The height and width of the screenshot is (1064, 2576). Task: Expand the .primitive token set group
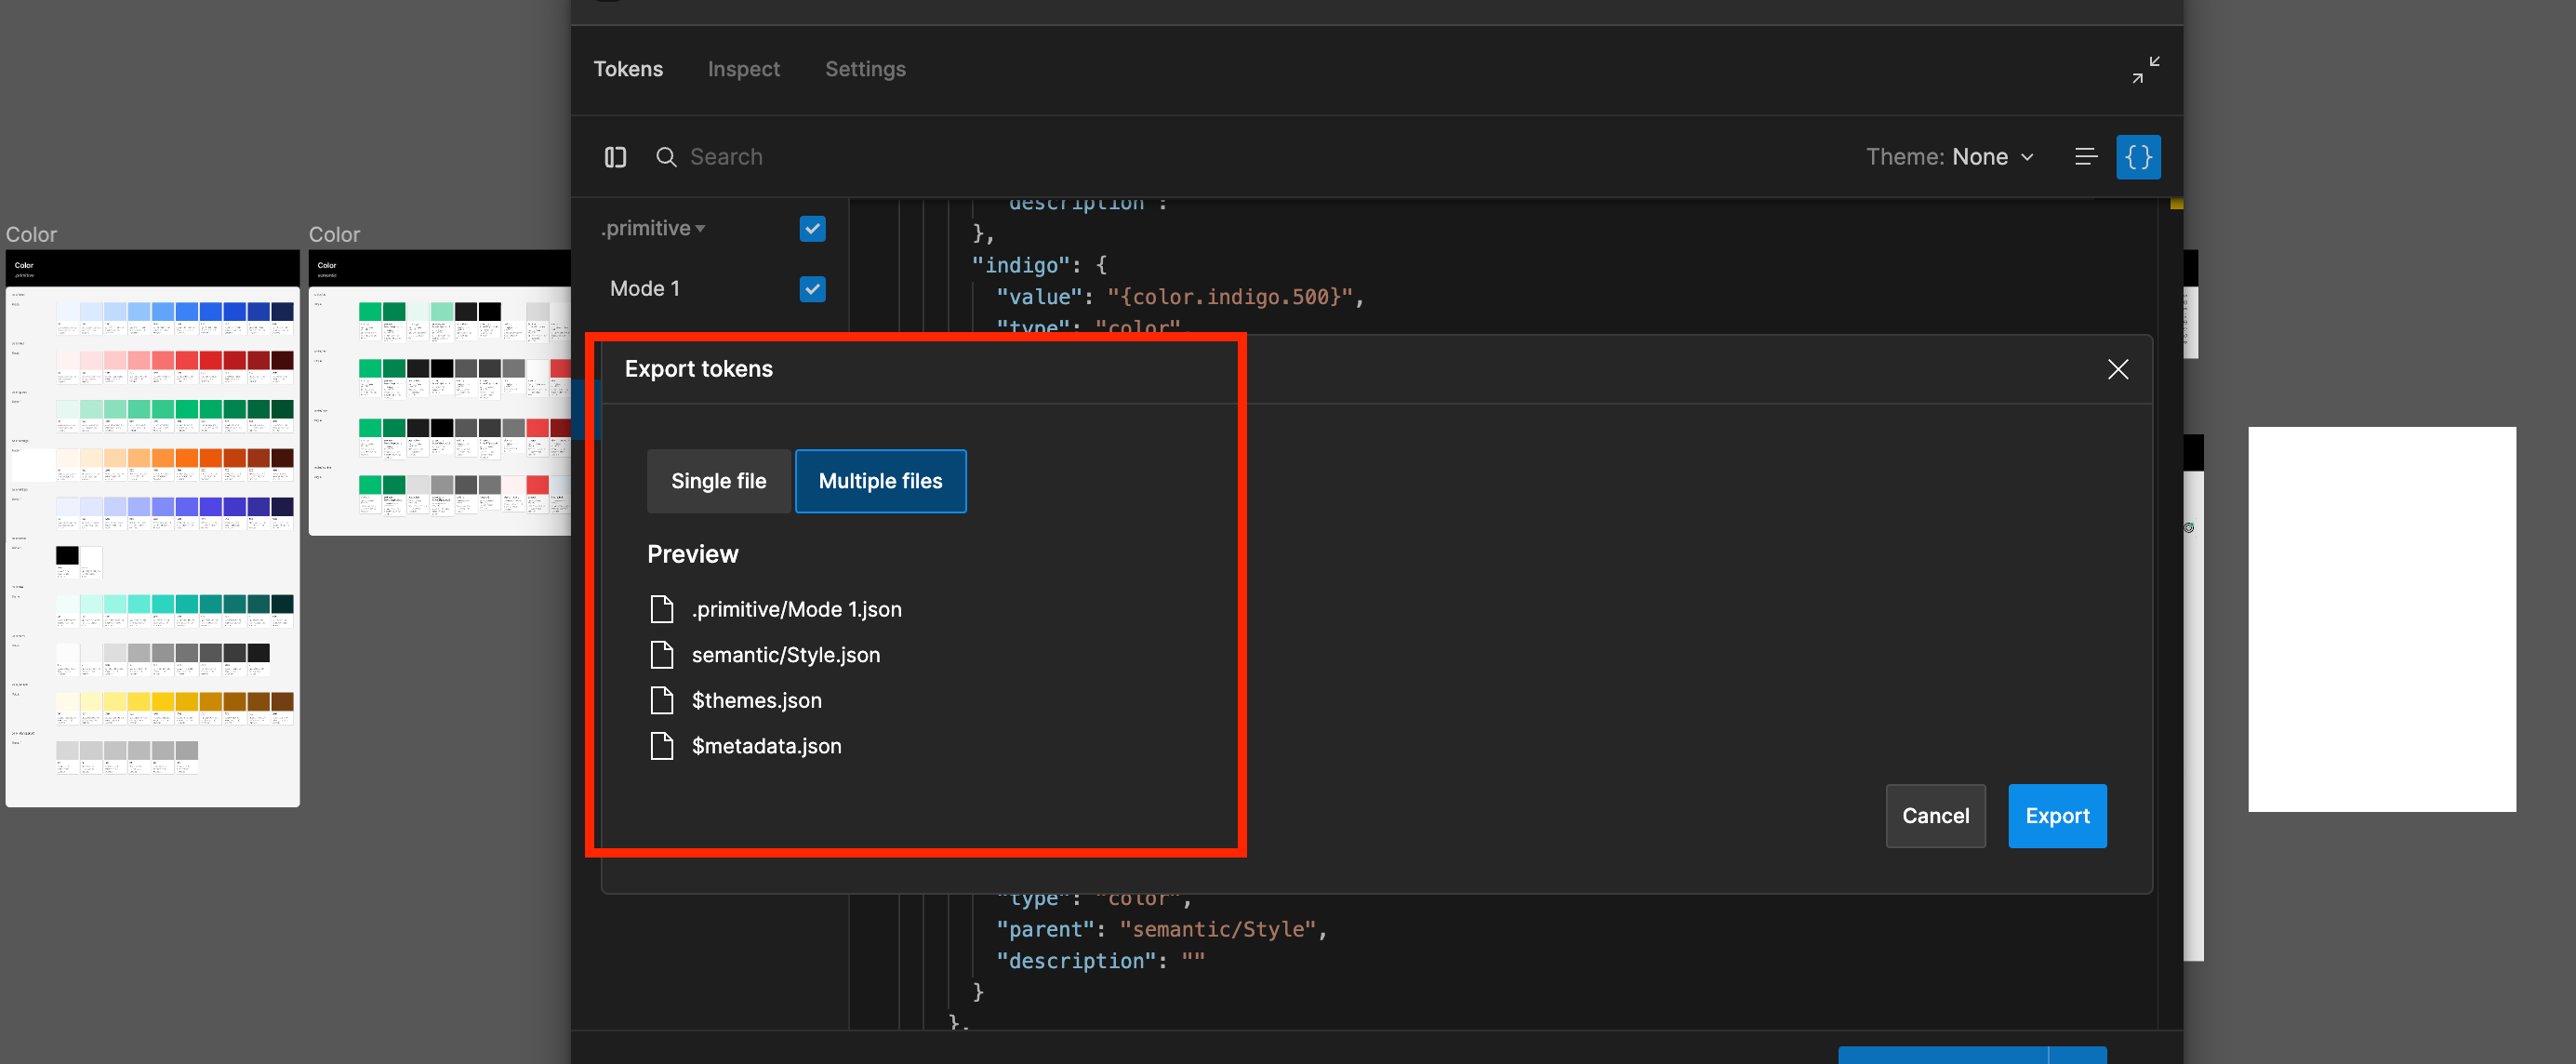[x=652, y=228]
